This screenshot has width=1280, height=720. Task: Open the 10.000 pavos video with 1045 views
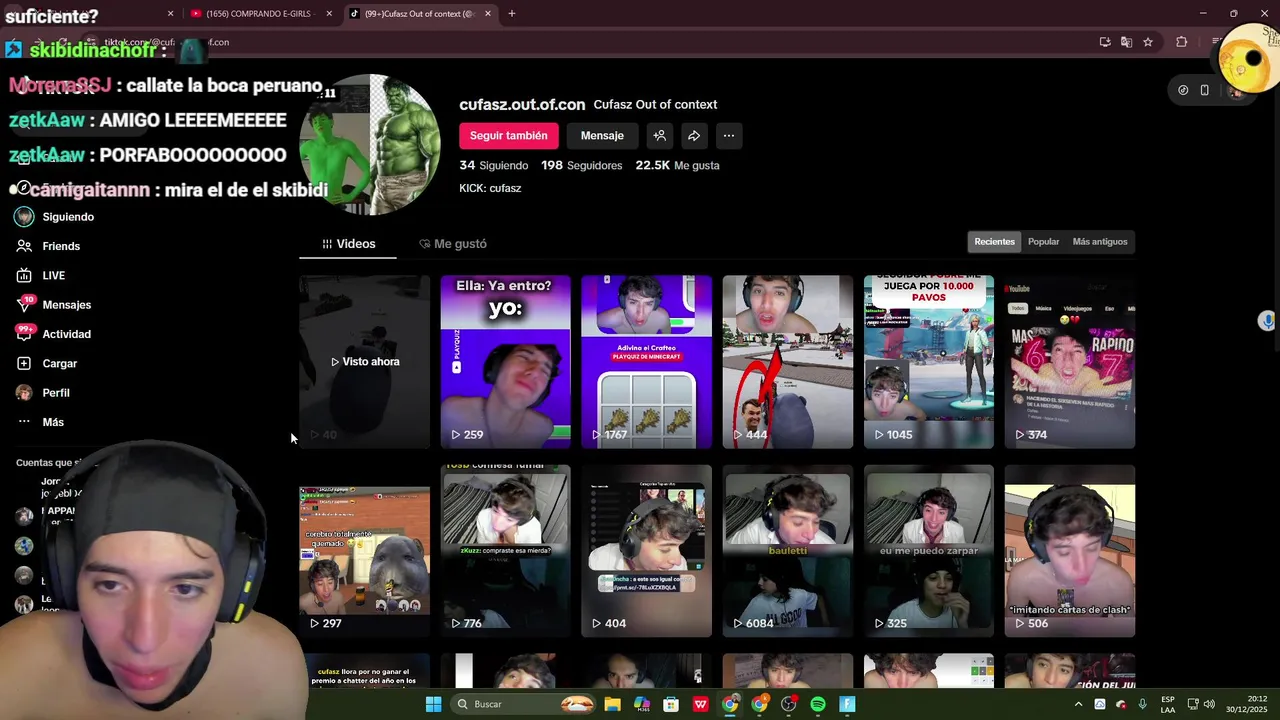tap(928, 362)
